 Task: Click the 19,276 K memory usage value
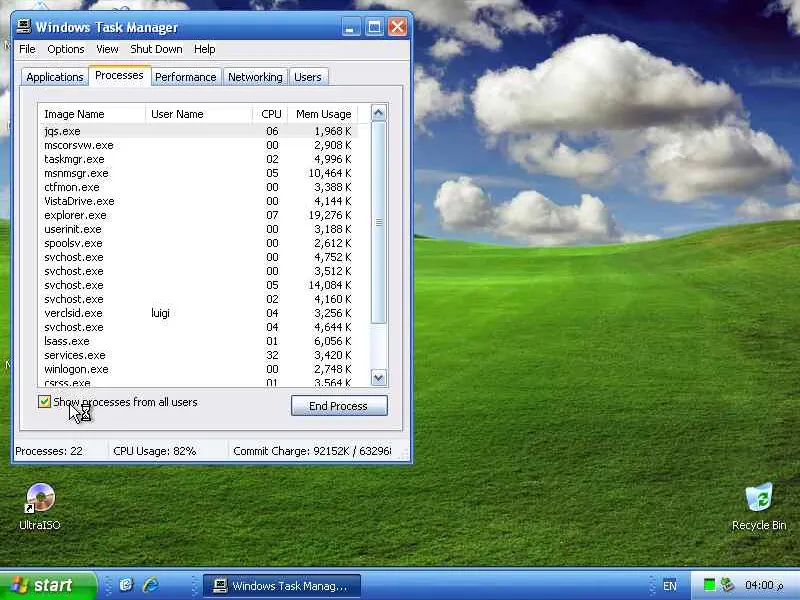(x=330, y=215)
